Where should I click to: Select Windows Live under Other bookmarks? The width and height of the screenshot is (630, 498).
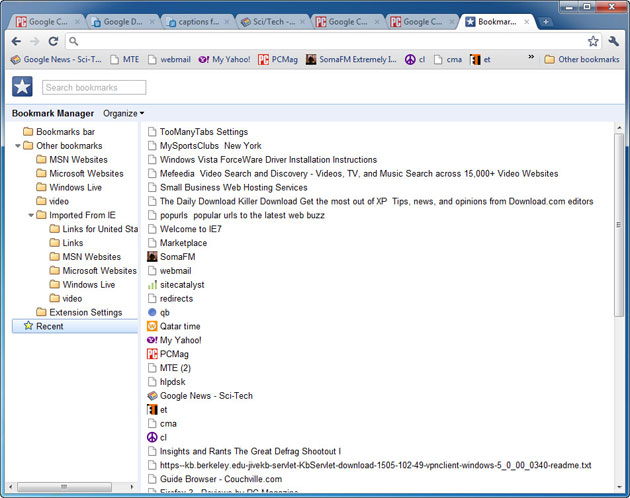(69, 187)
